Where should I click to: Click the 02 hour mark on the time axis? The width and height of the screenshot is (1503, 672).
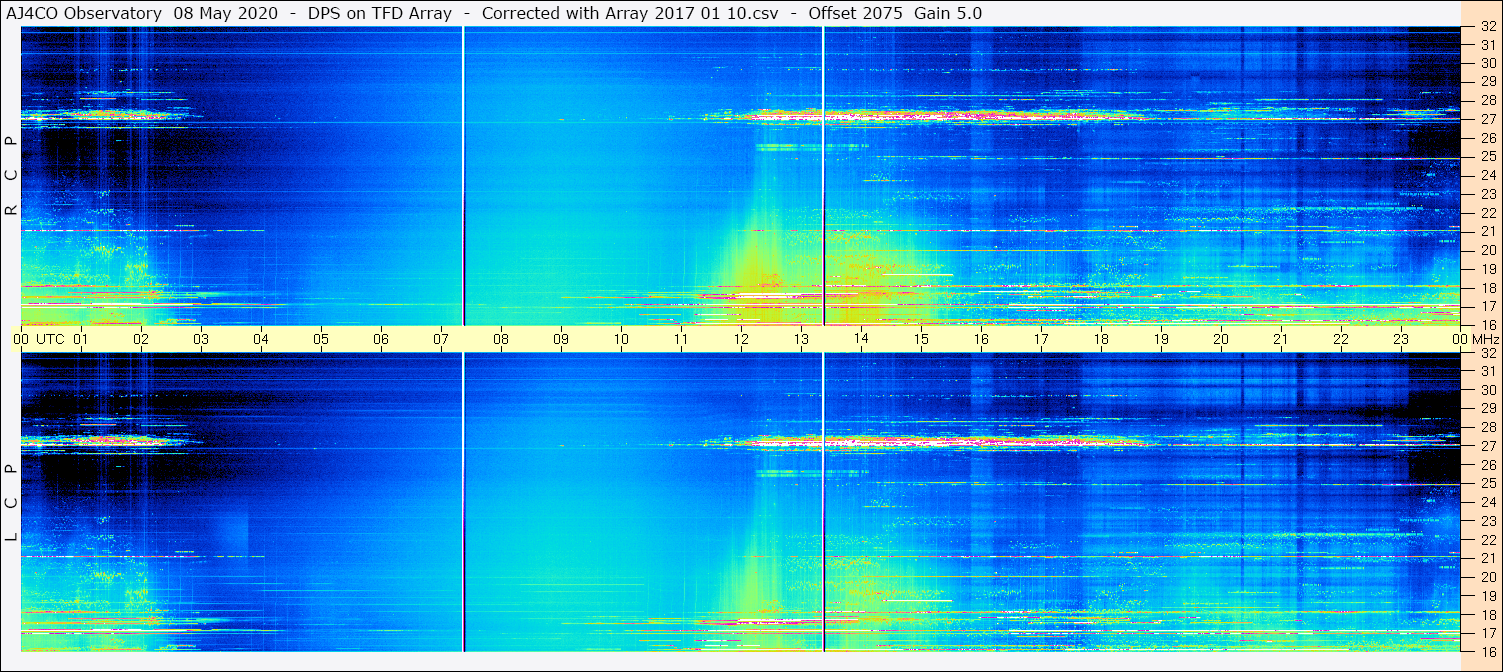pyautogui.click(x=141, y=339)
